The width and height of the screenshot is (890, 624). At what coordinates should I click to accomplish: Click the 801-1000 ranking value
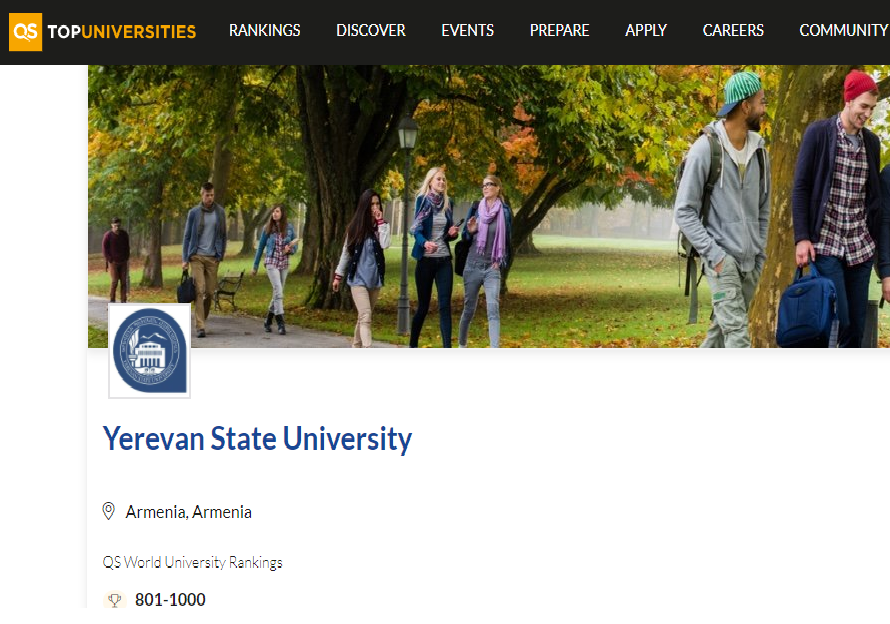(170, 600)
